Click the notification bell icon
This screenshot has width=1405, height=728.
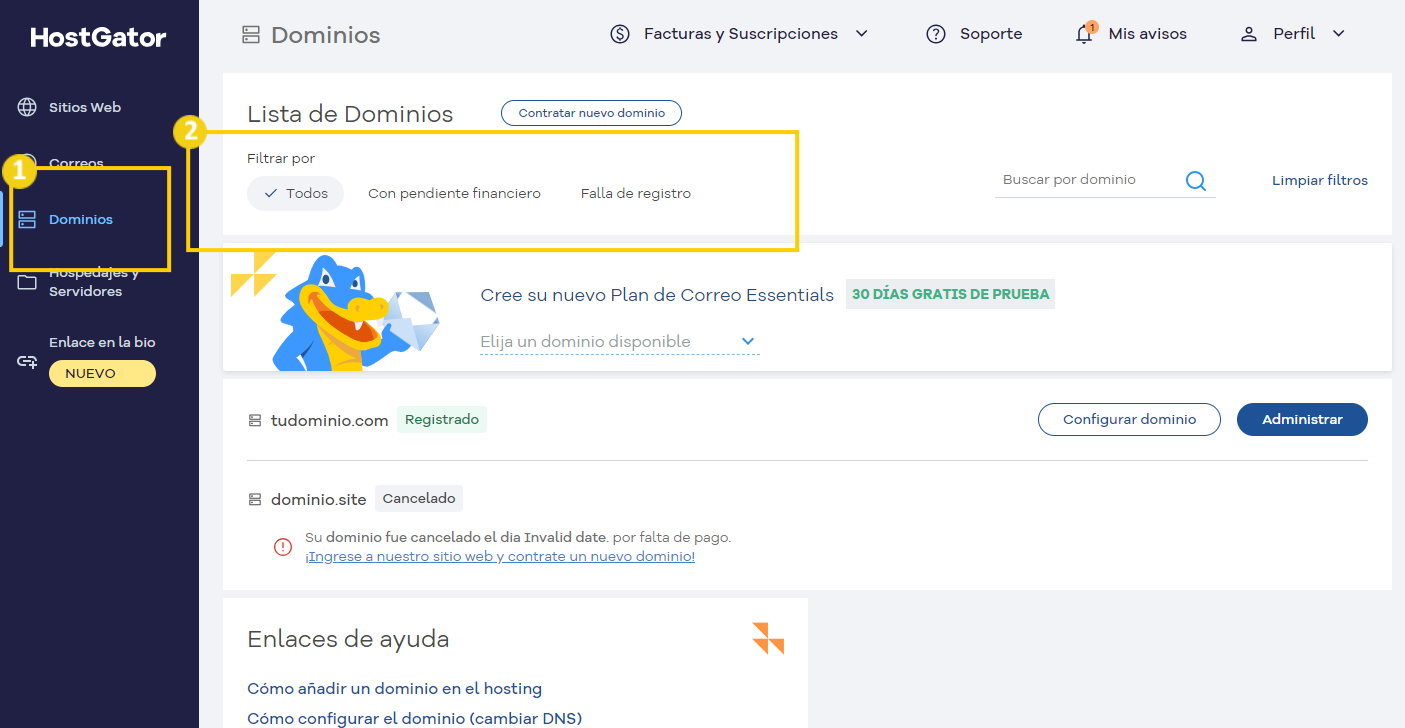pos(1084,34)
